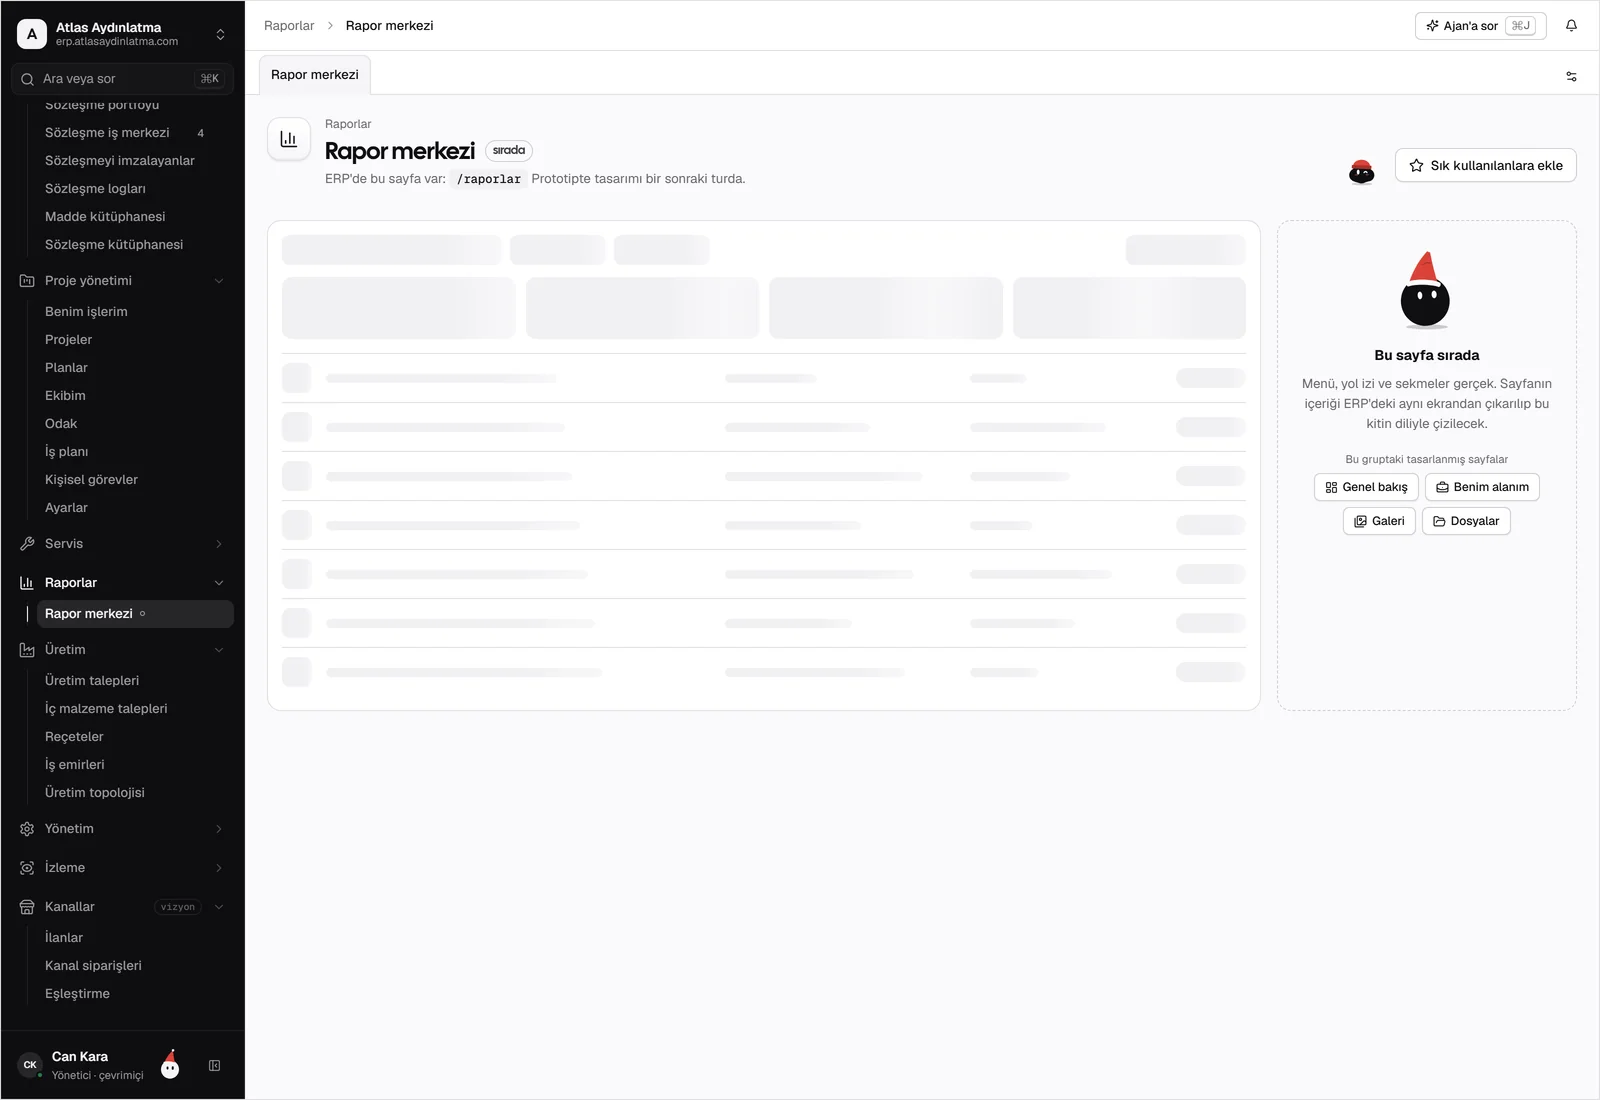Image resolution: width=1600 pixels, height=1100 pixels.
Task: Expand the Servis section
Action: coord(219,544)
